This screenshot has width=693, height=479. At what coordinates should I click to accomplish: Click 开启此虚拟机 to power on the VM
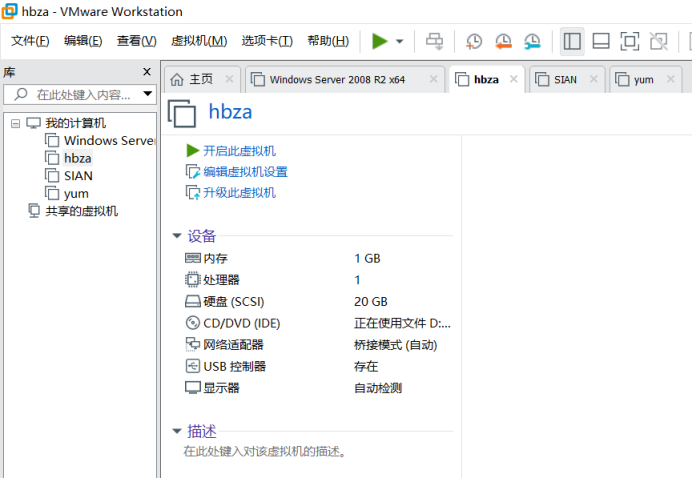click(x=239, y=151)
